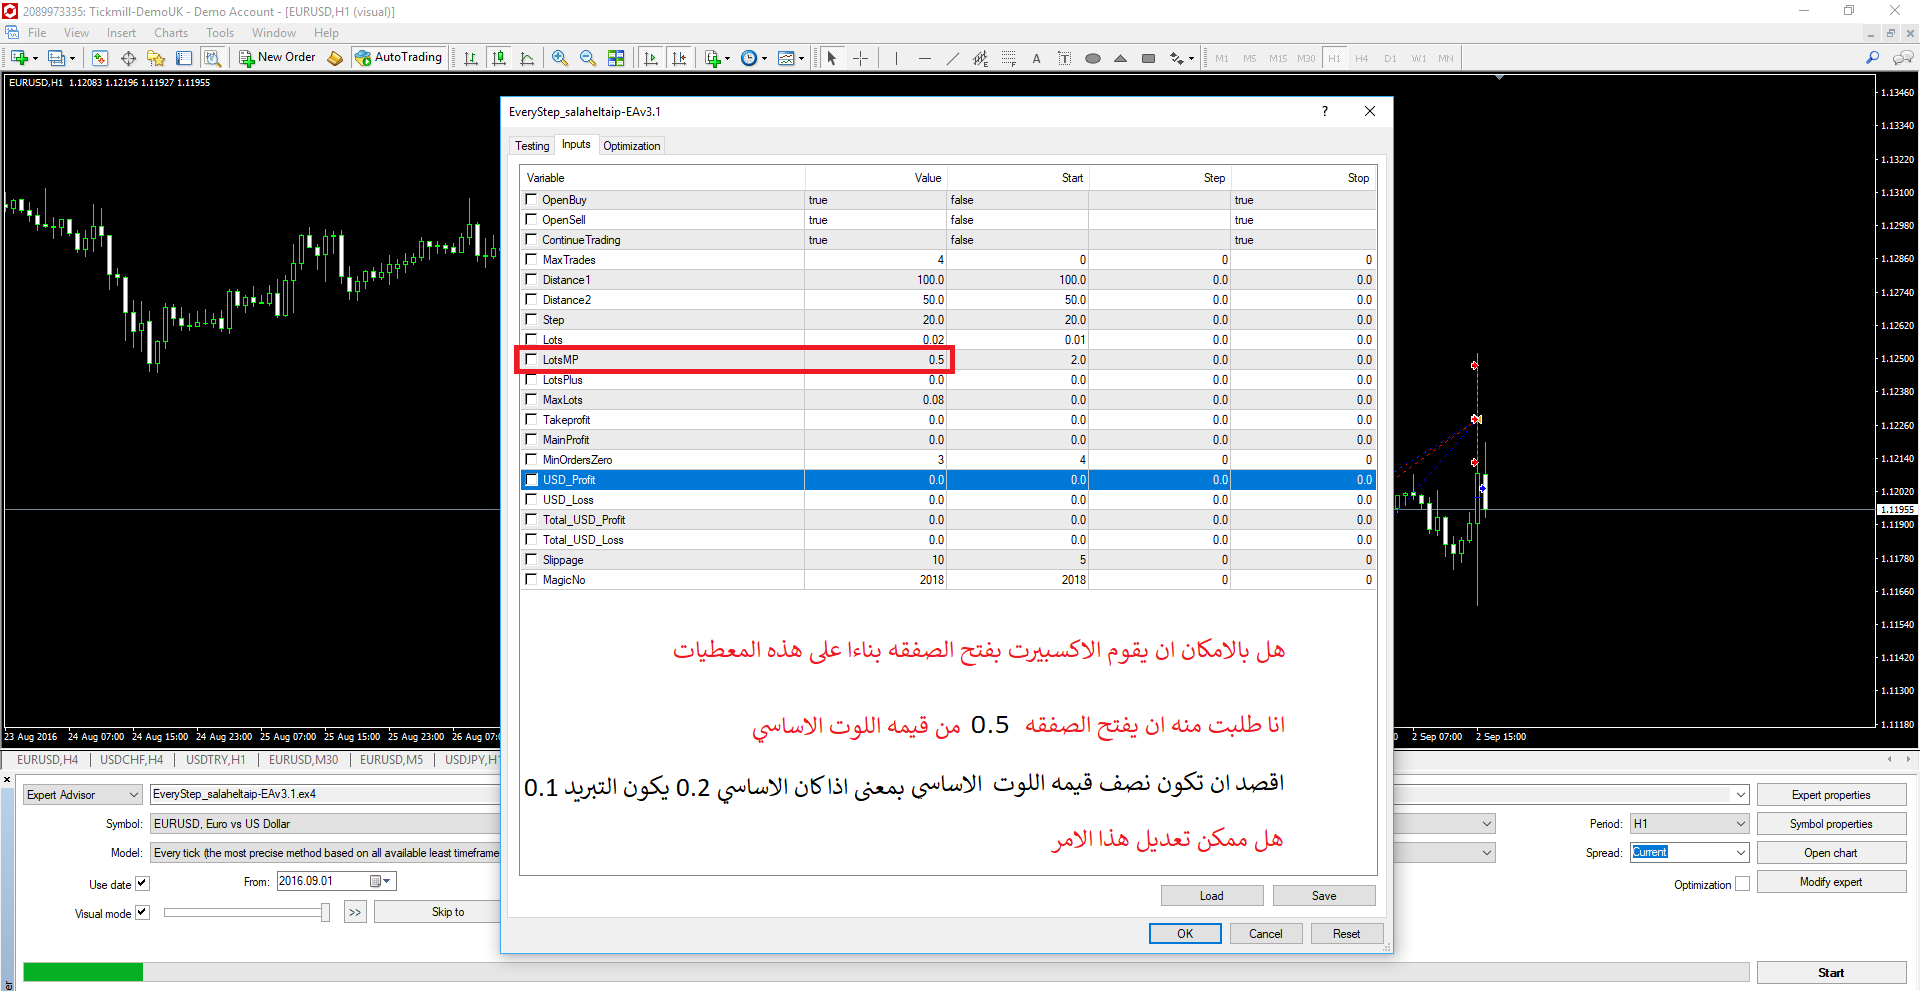This screenshot has width=1920, height=991.
Task: Uncheck the Use date checkbox
Action: click(x=142, y=883)
